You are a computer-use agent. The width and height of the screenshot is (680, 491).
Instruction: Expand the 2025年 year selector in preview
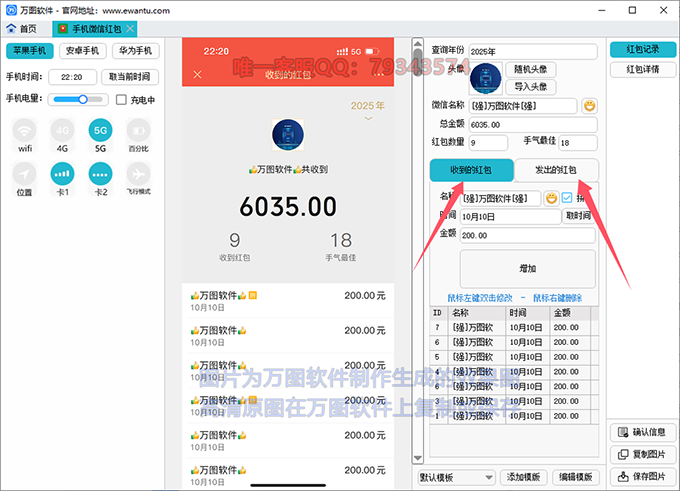pos(368,118)
